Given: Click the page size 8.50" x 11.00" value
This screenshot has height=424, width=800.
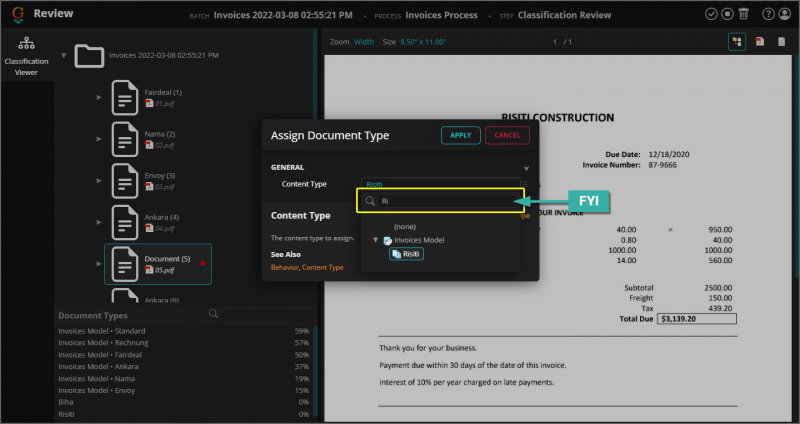Looking at the screenshot, I should click(423, 42).
